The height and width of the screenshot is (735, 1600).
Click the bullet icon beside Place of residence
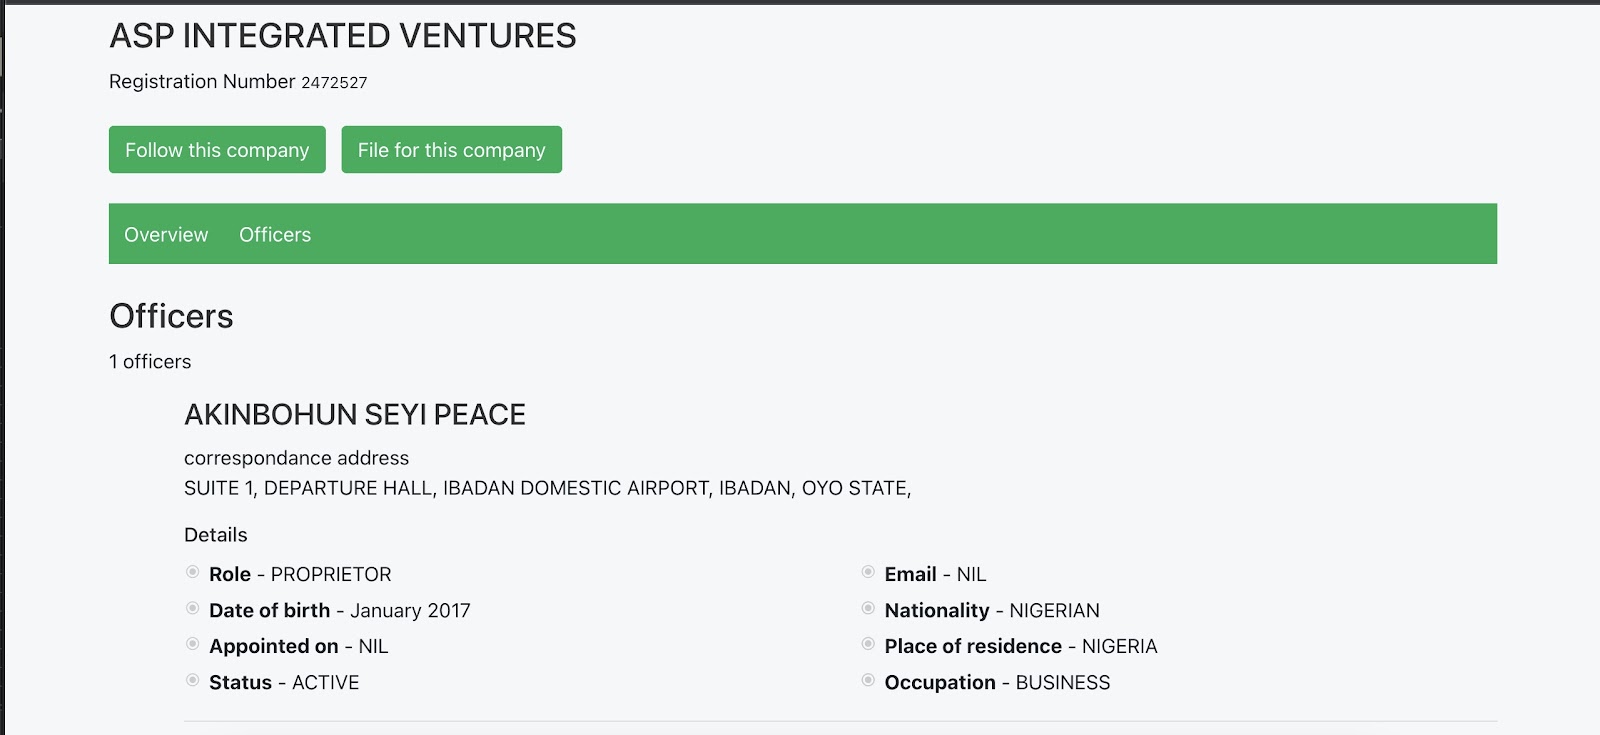pyautogui.click(x=868, y=644)
